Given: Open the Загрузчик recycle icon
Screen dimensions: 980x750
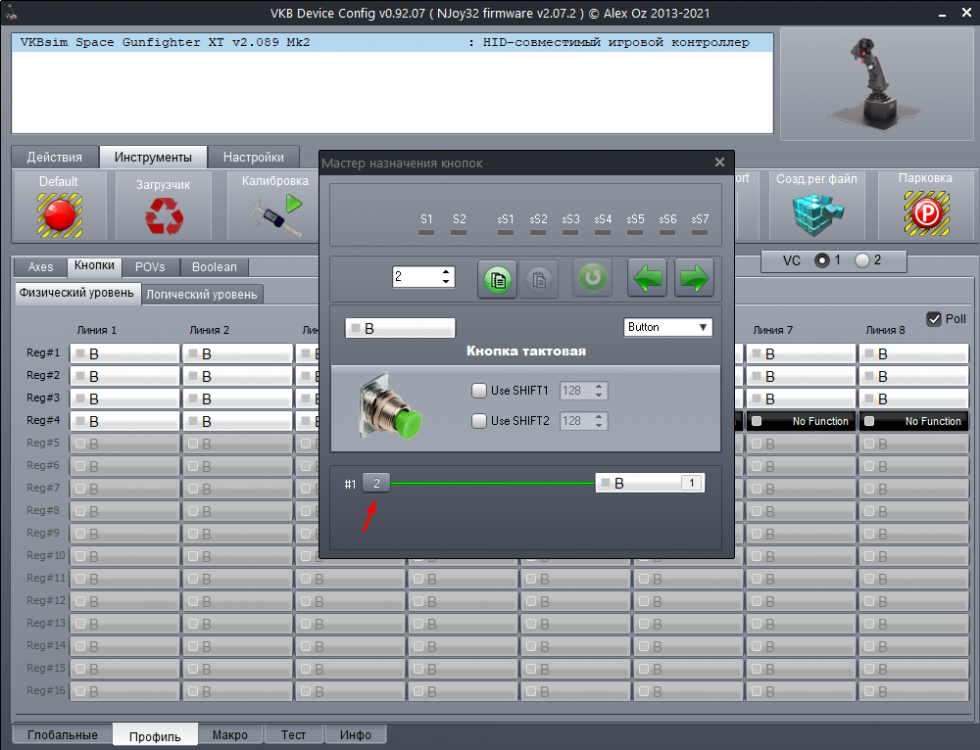Looking at the screenshot, I should point(163,210).
